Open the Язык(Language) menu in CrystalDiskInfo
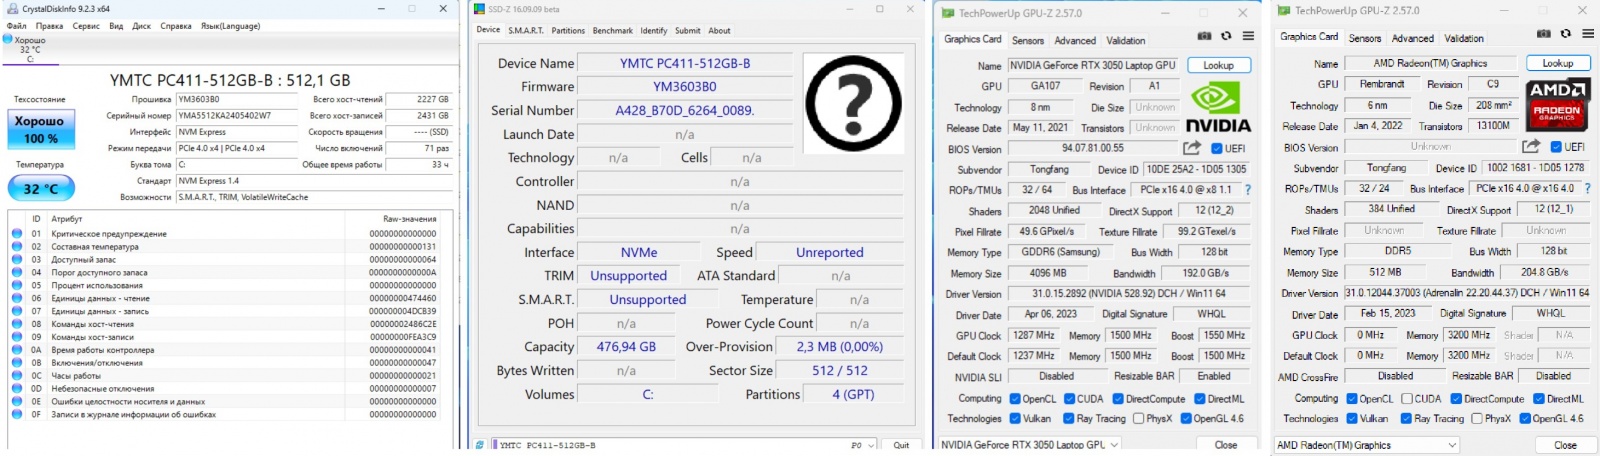Viewport: 1600px width, 456px height. (230, 26)
